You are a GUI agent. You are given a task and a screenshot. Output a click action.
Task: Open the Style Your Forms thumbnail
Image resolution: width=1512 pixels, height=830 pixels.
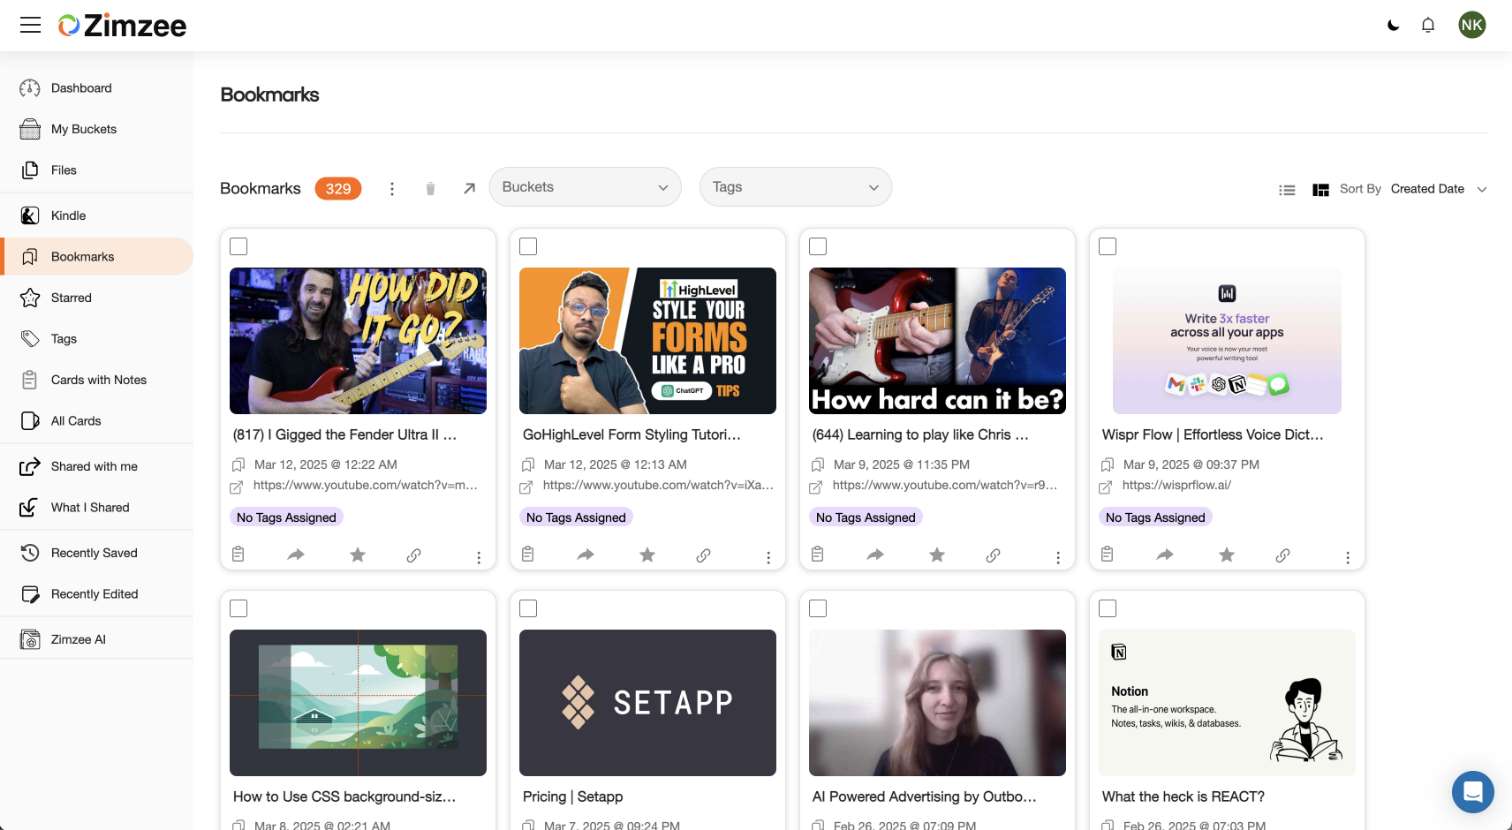pyautogui.click(x=648, y=341)
